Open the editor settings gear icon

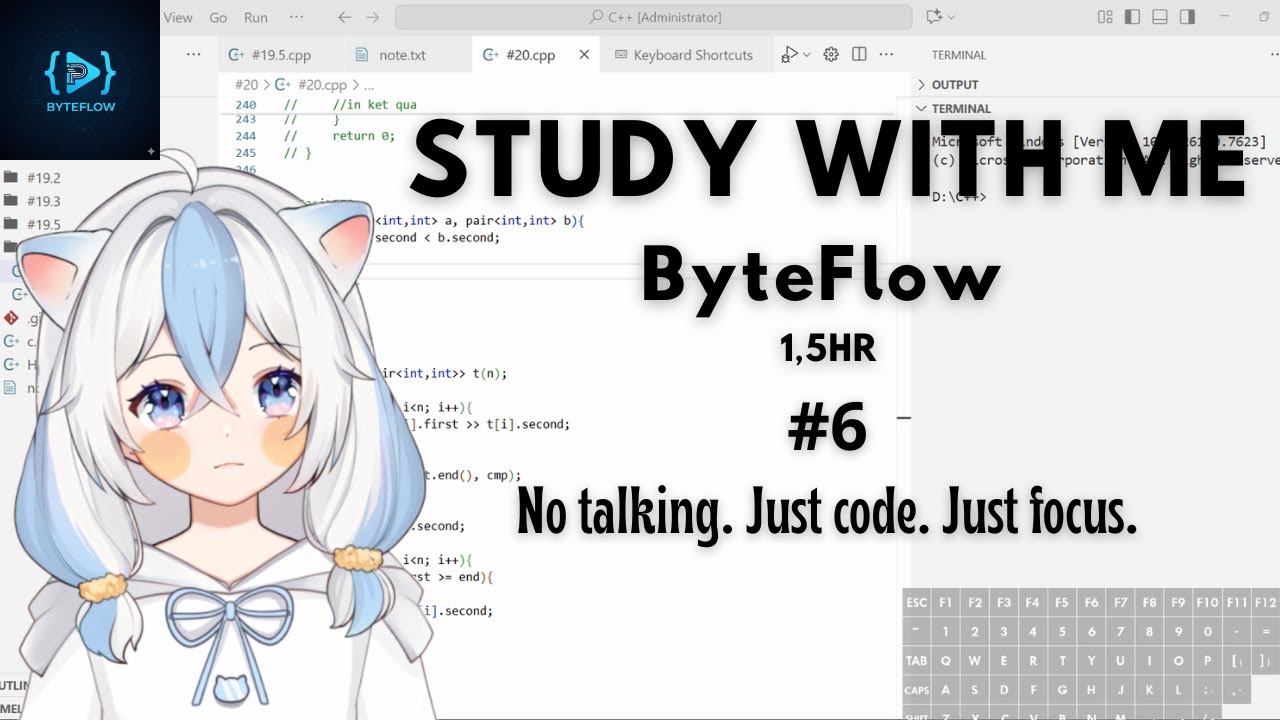click(831, 55)
